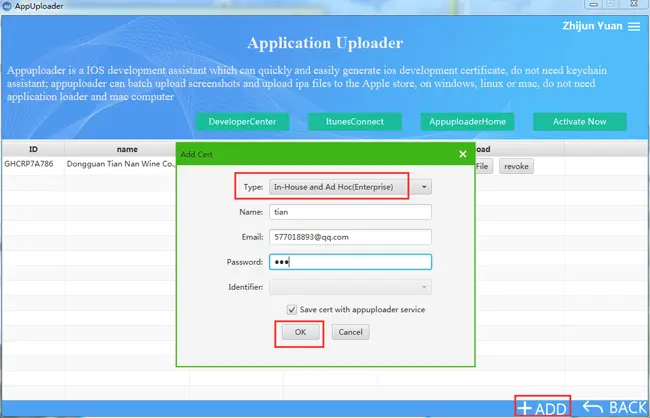Click Activate Now button
650x418 pixels.
point(580,122)
